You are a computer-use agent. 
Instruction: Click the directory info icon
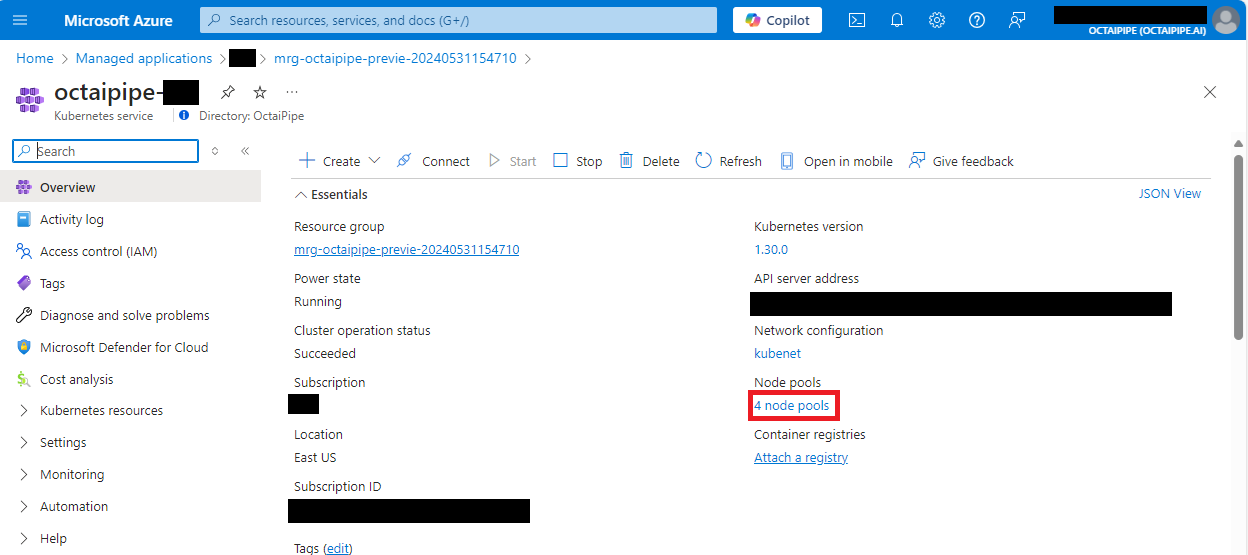tap(183, 115)
